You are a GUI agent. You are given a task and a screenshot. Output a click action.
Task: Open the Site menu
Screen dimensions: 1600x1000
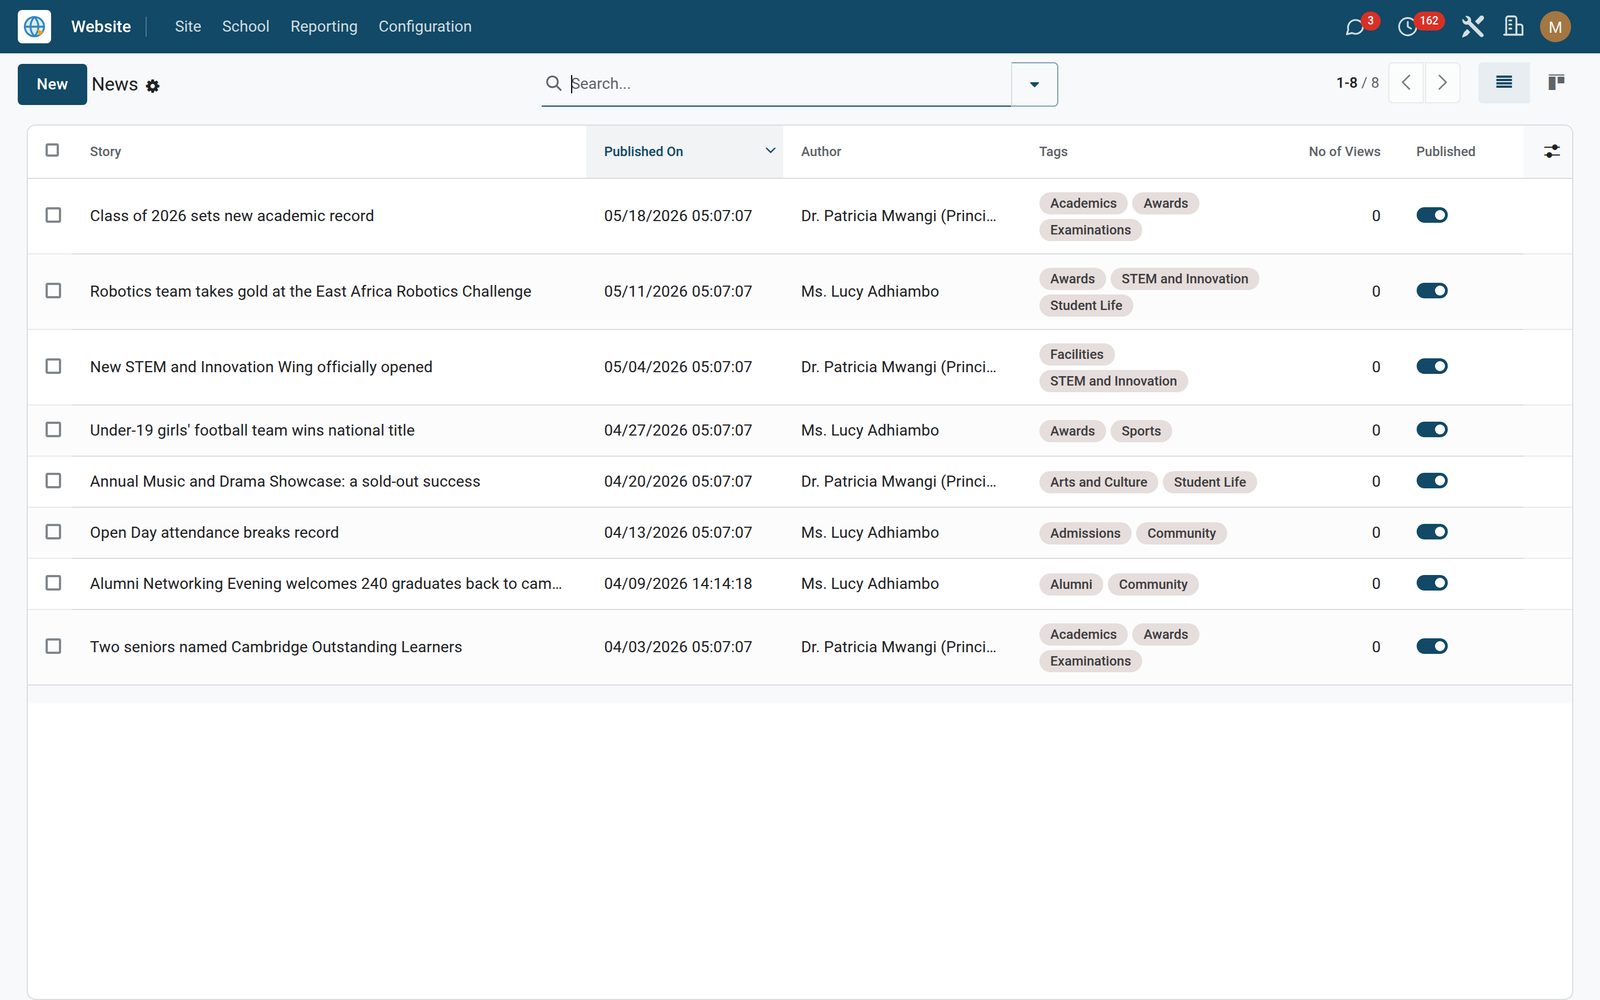(x=188, y=27)
